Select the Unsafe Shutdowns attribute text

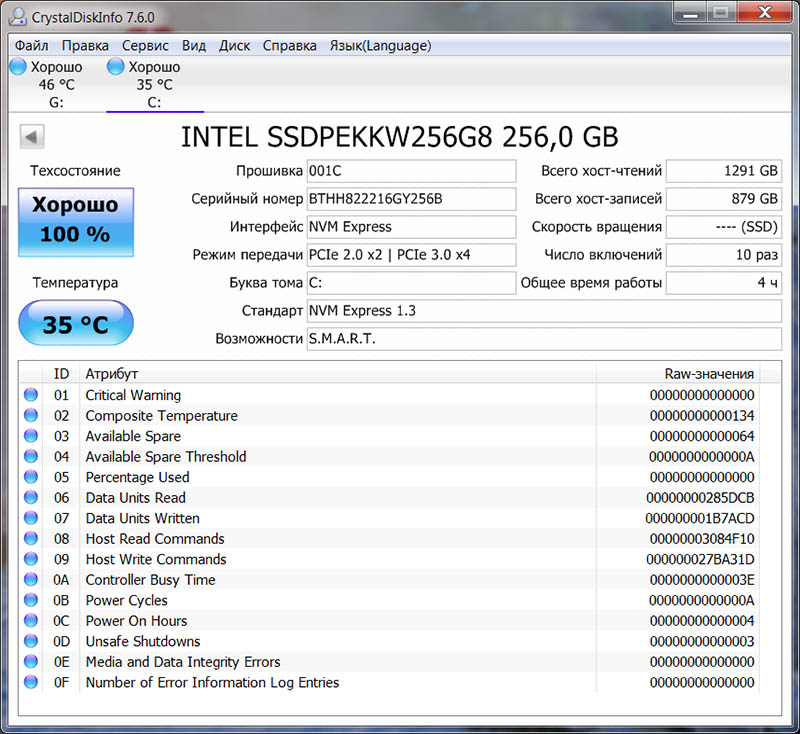pyautogui.click(x=143, y=641)
